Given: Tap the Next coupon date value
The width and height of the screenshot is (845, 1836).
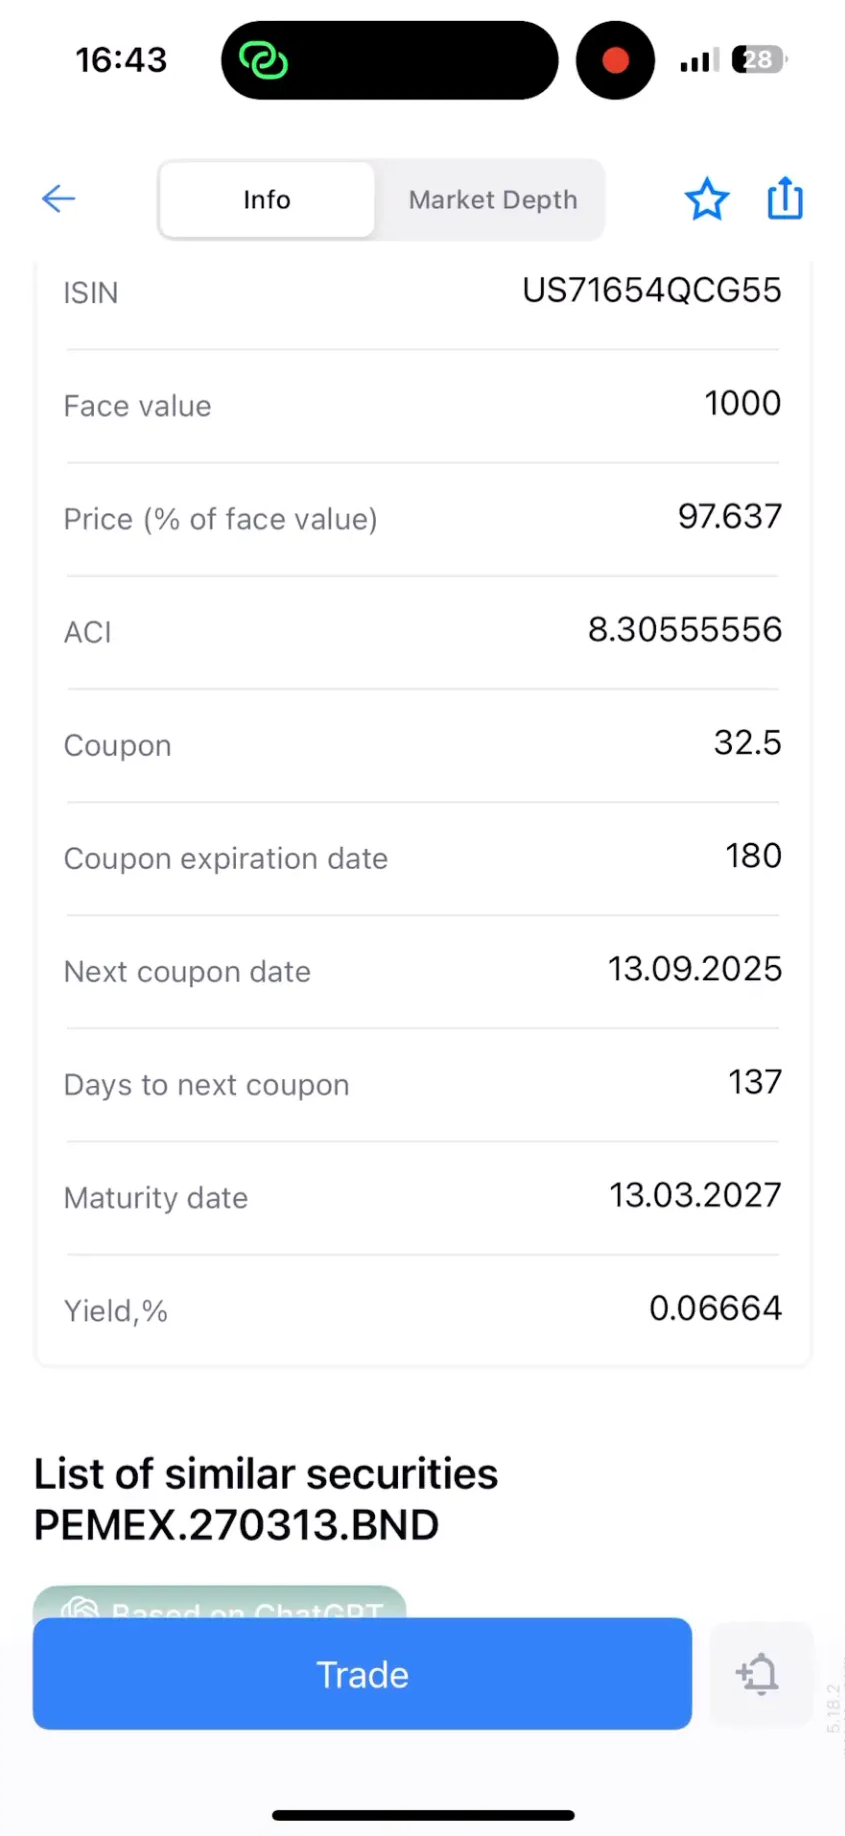Looking at the screenshot, I should pyautogui.click(x=694, y=969).
